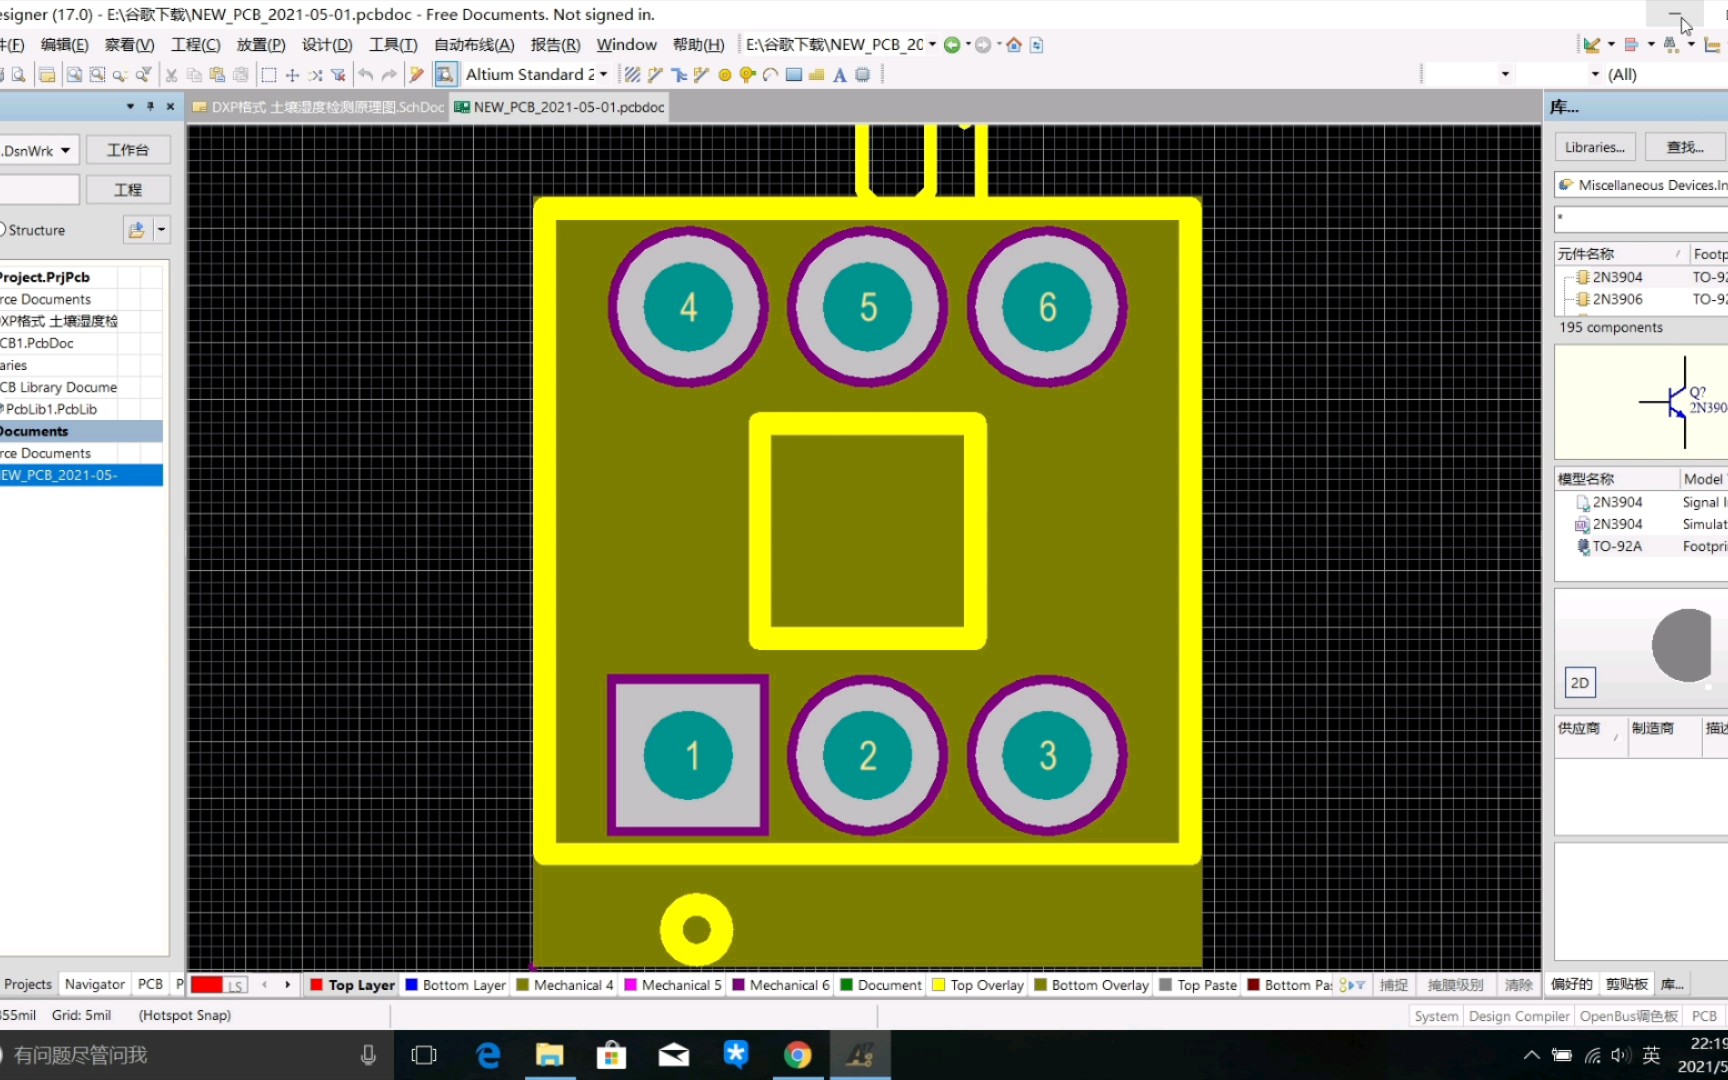The width and height of the screenshot is (1728, 1080).
Task: Toggle the pushpin to auto-hide Projects panel
Action: coord(149,105)
